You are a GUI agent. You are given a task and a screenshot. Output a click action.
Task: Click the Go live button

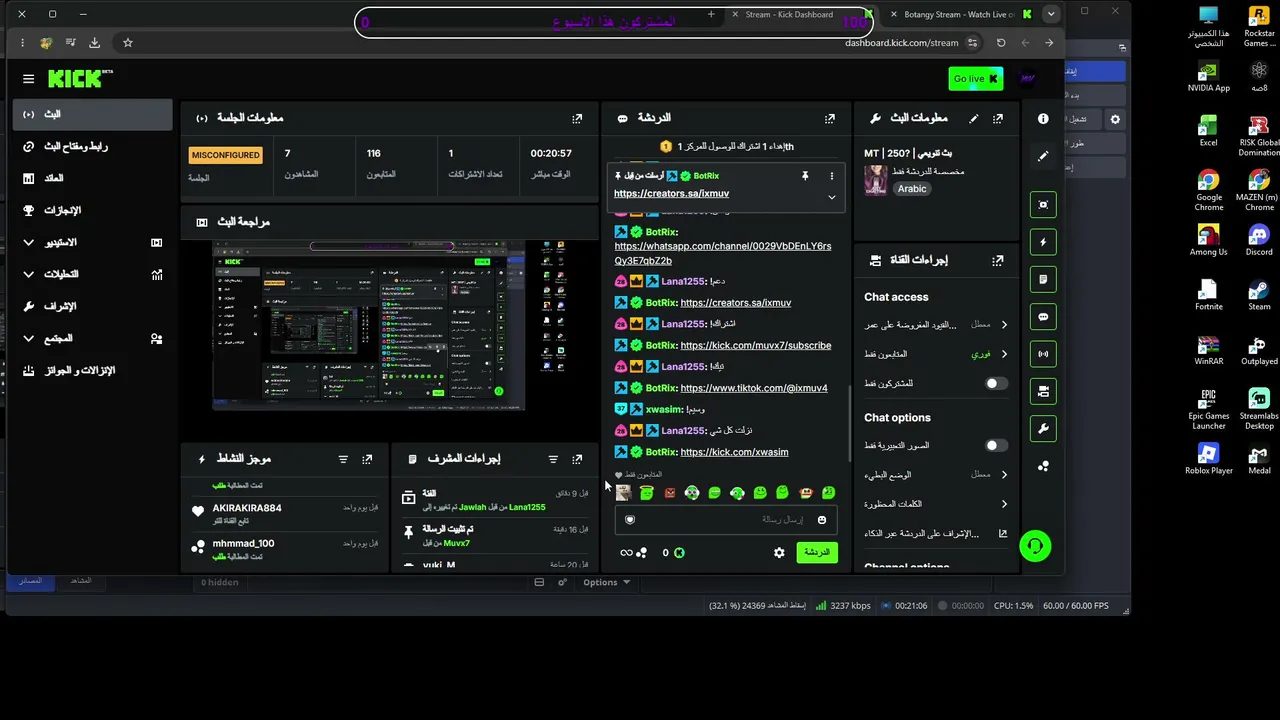(x=975, y=79)
